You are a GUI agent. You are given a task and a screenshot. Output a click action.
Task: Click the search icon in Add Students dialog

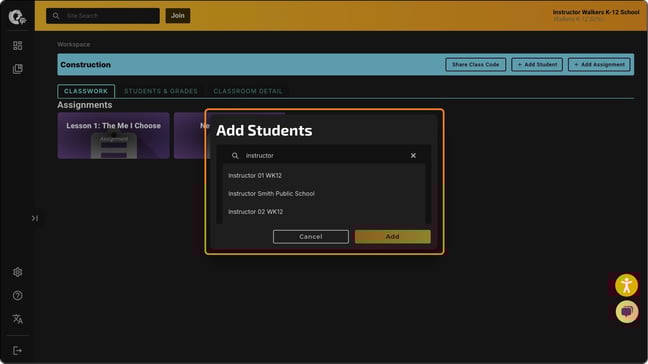[x=235, y=156]
